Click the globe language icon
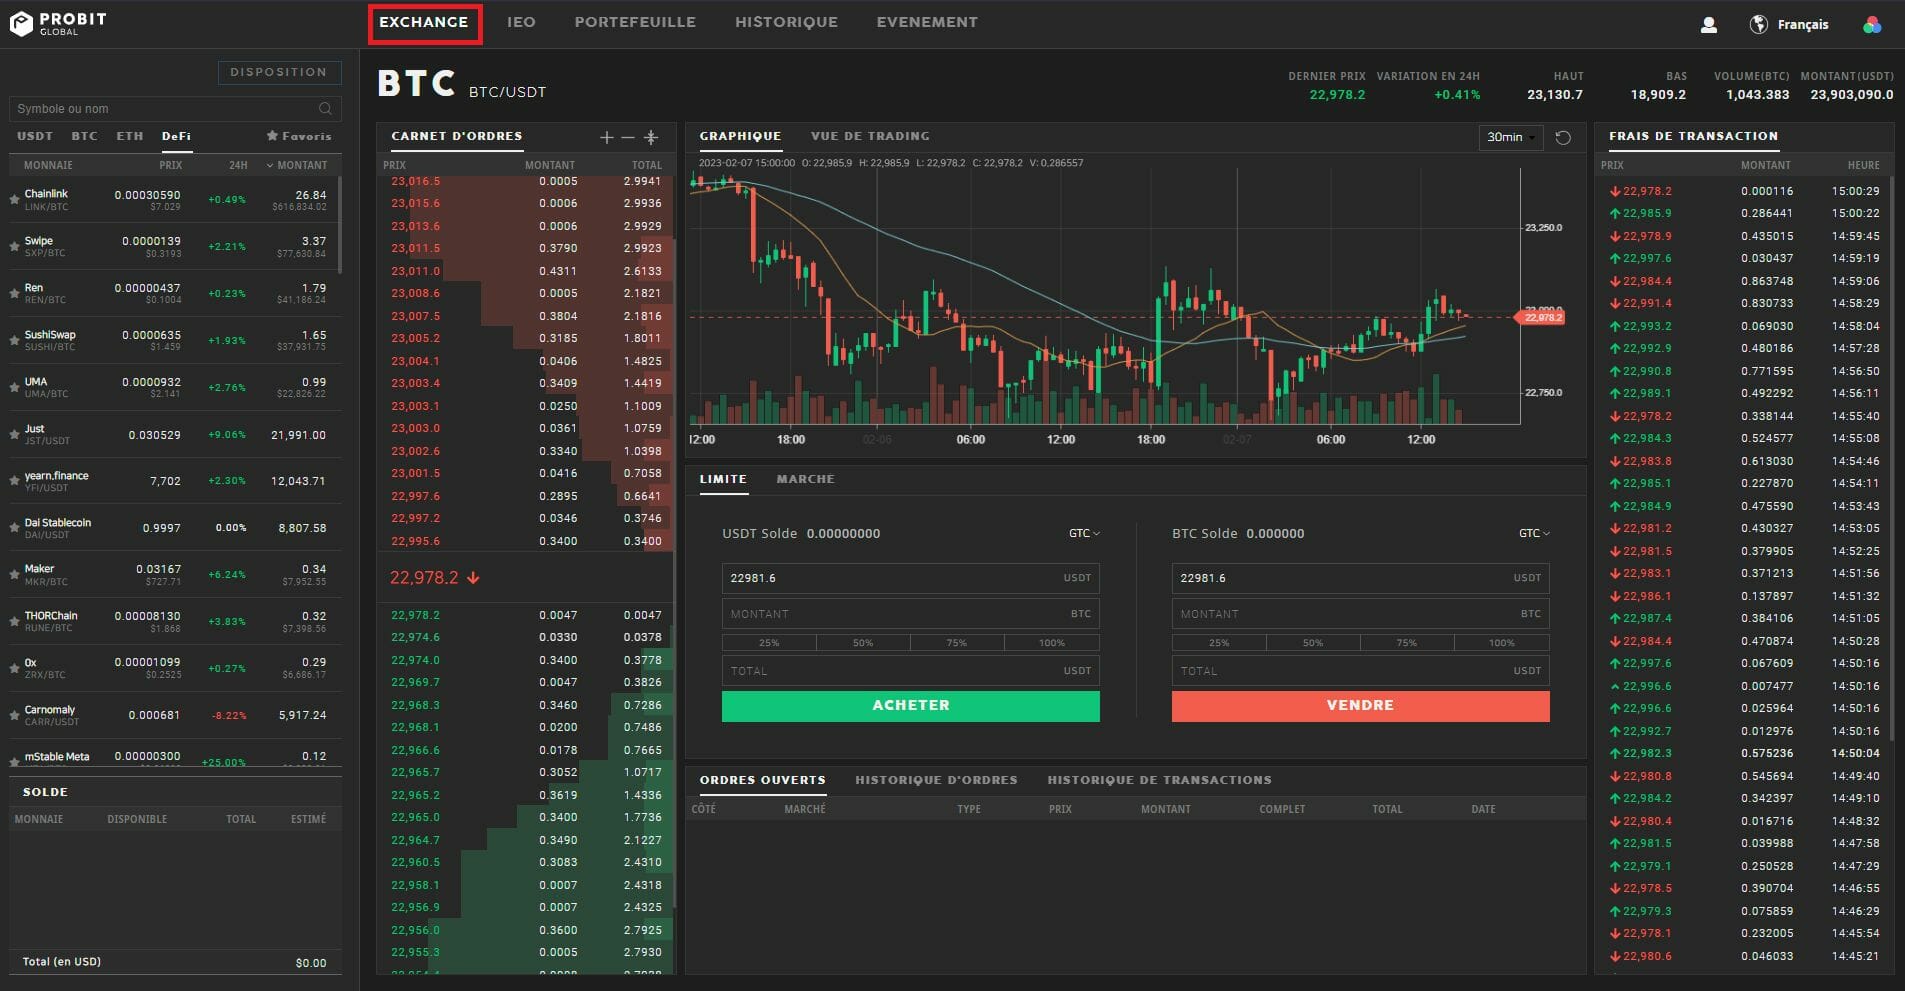 (1758, 25)
